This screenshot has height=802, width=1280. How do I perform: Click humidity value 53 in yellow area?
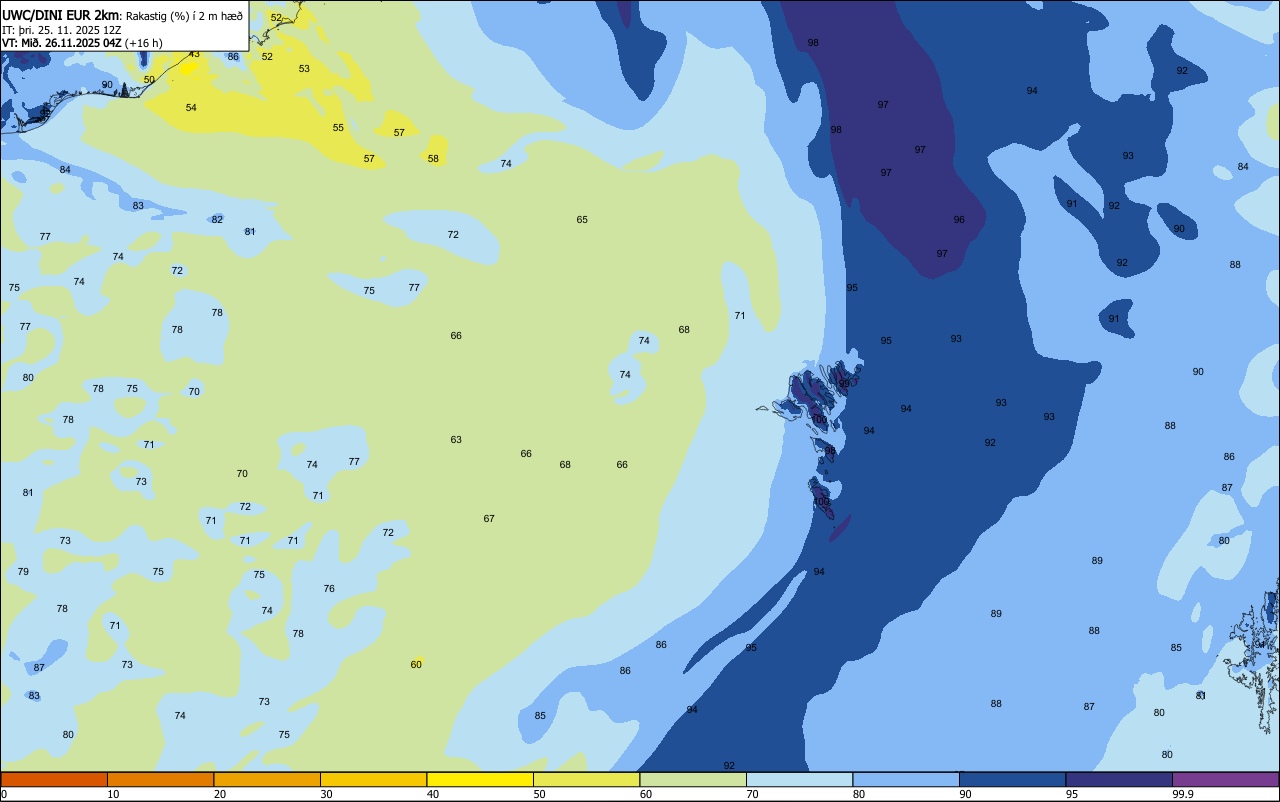pos(304,69)
